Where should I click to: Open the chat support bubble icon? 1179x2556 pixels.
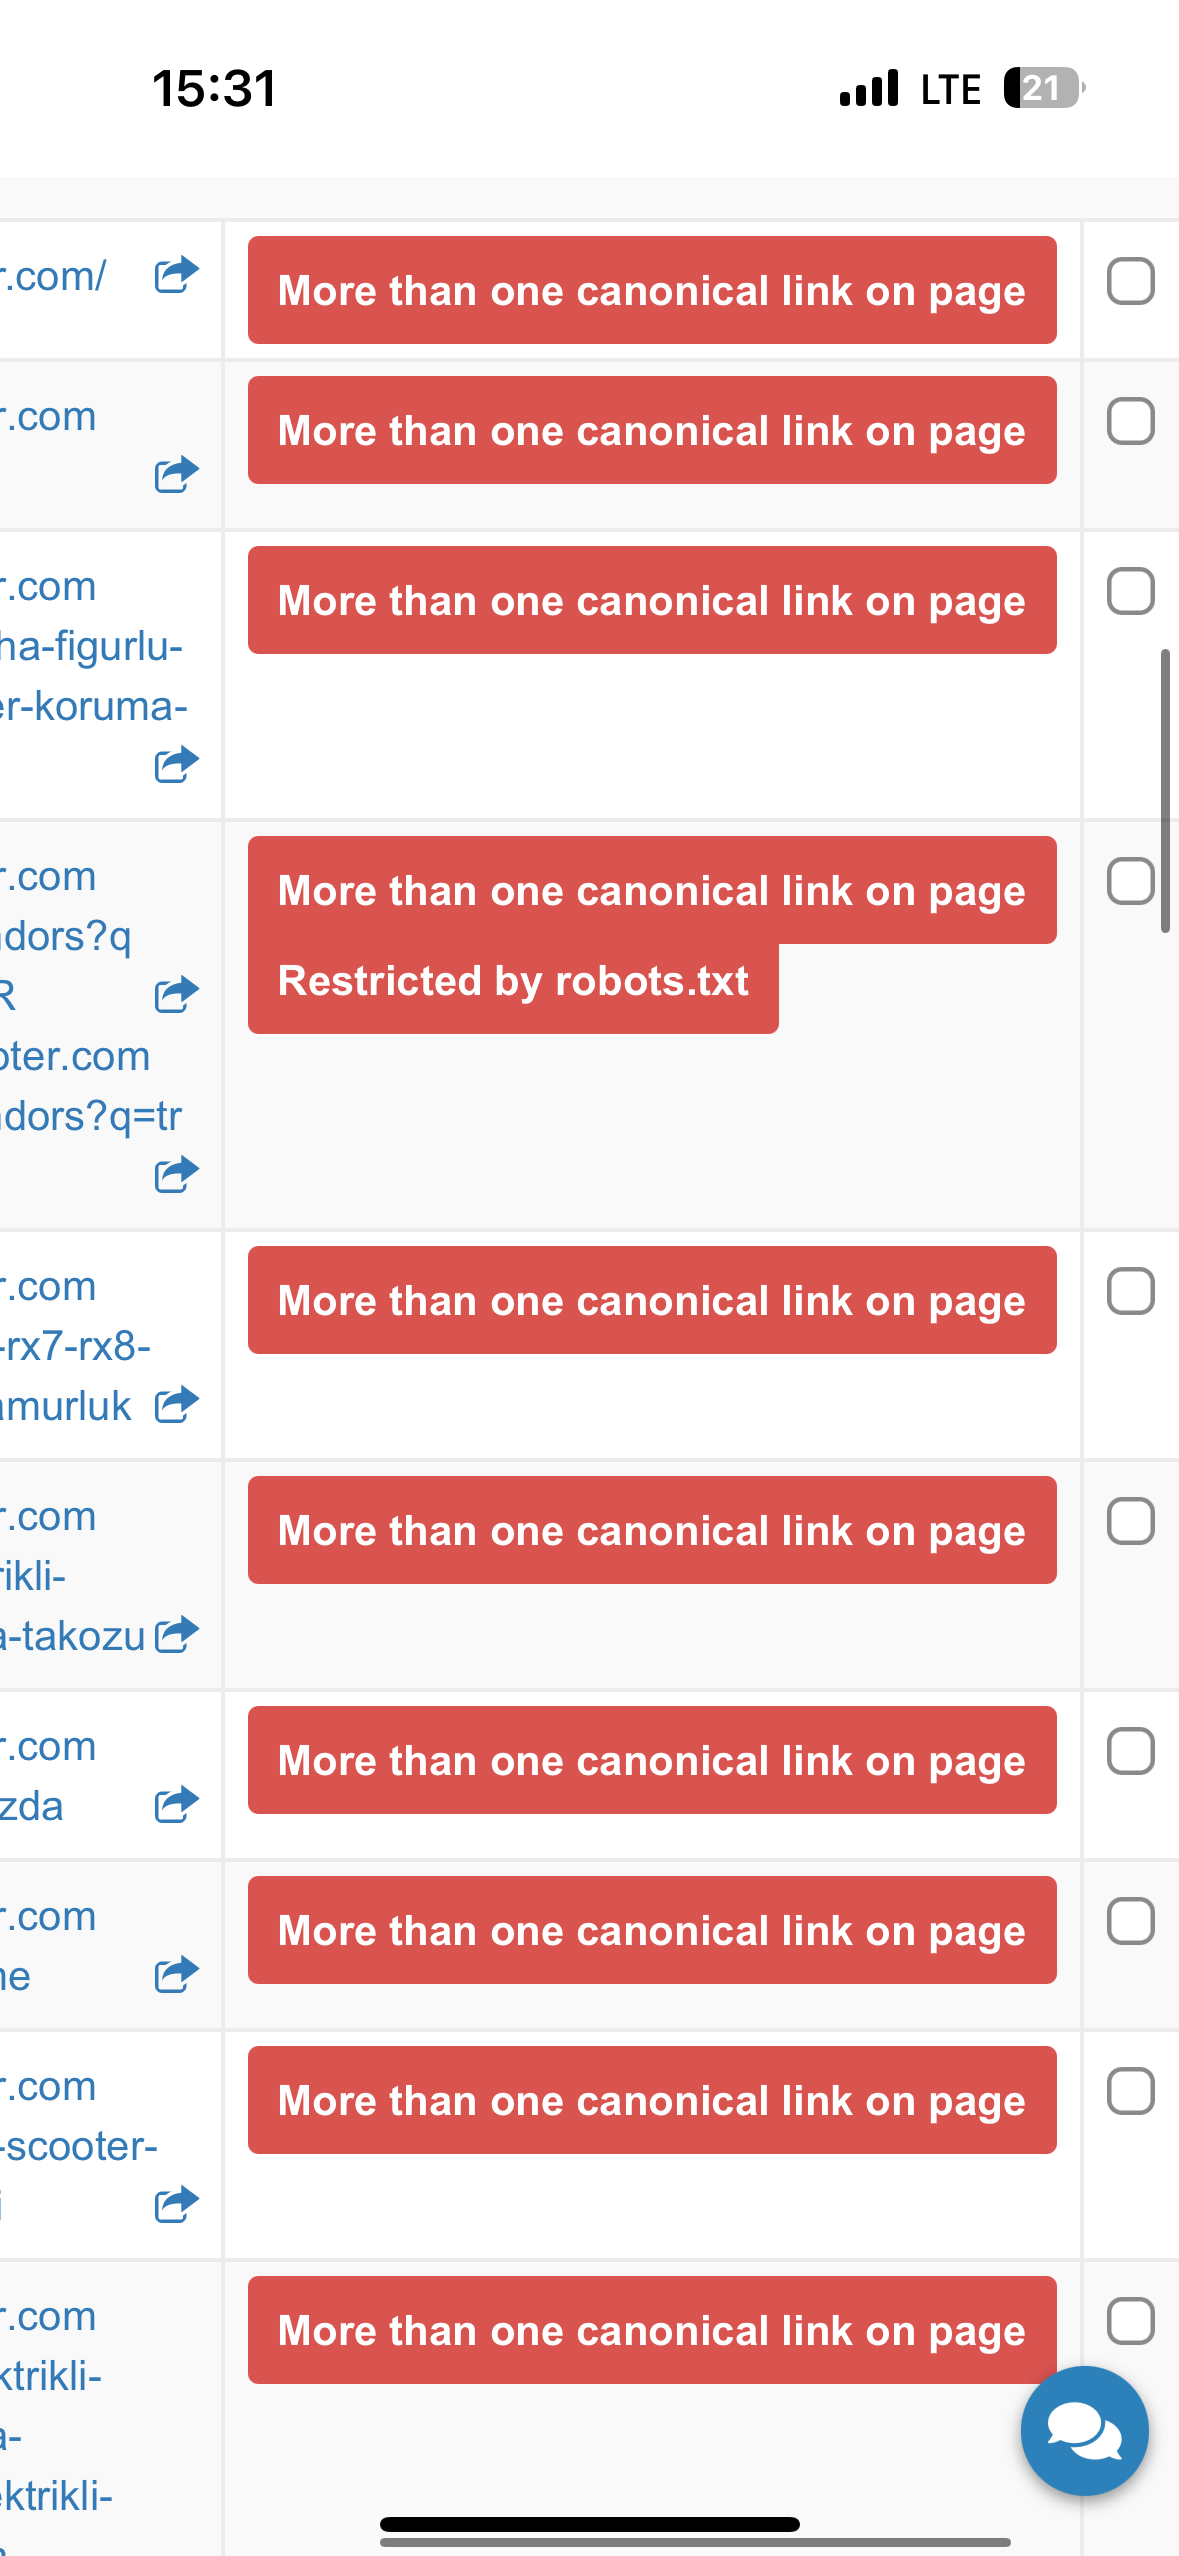pos(1084,2429)
